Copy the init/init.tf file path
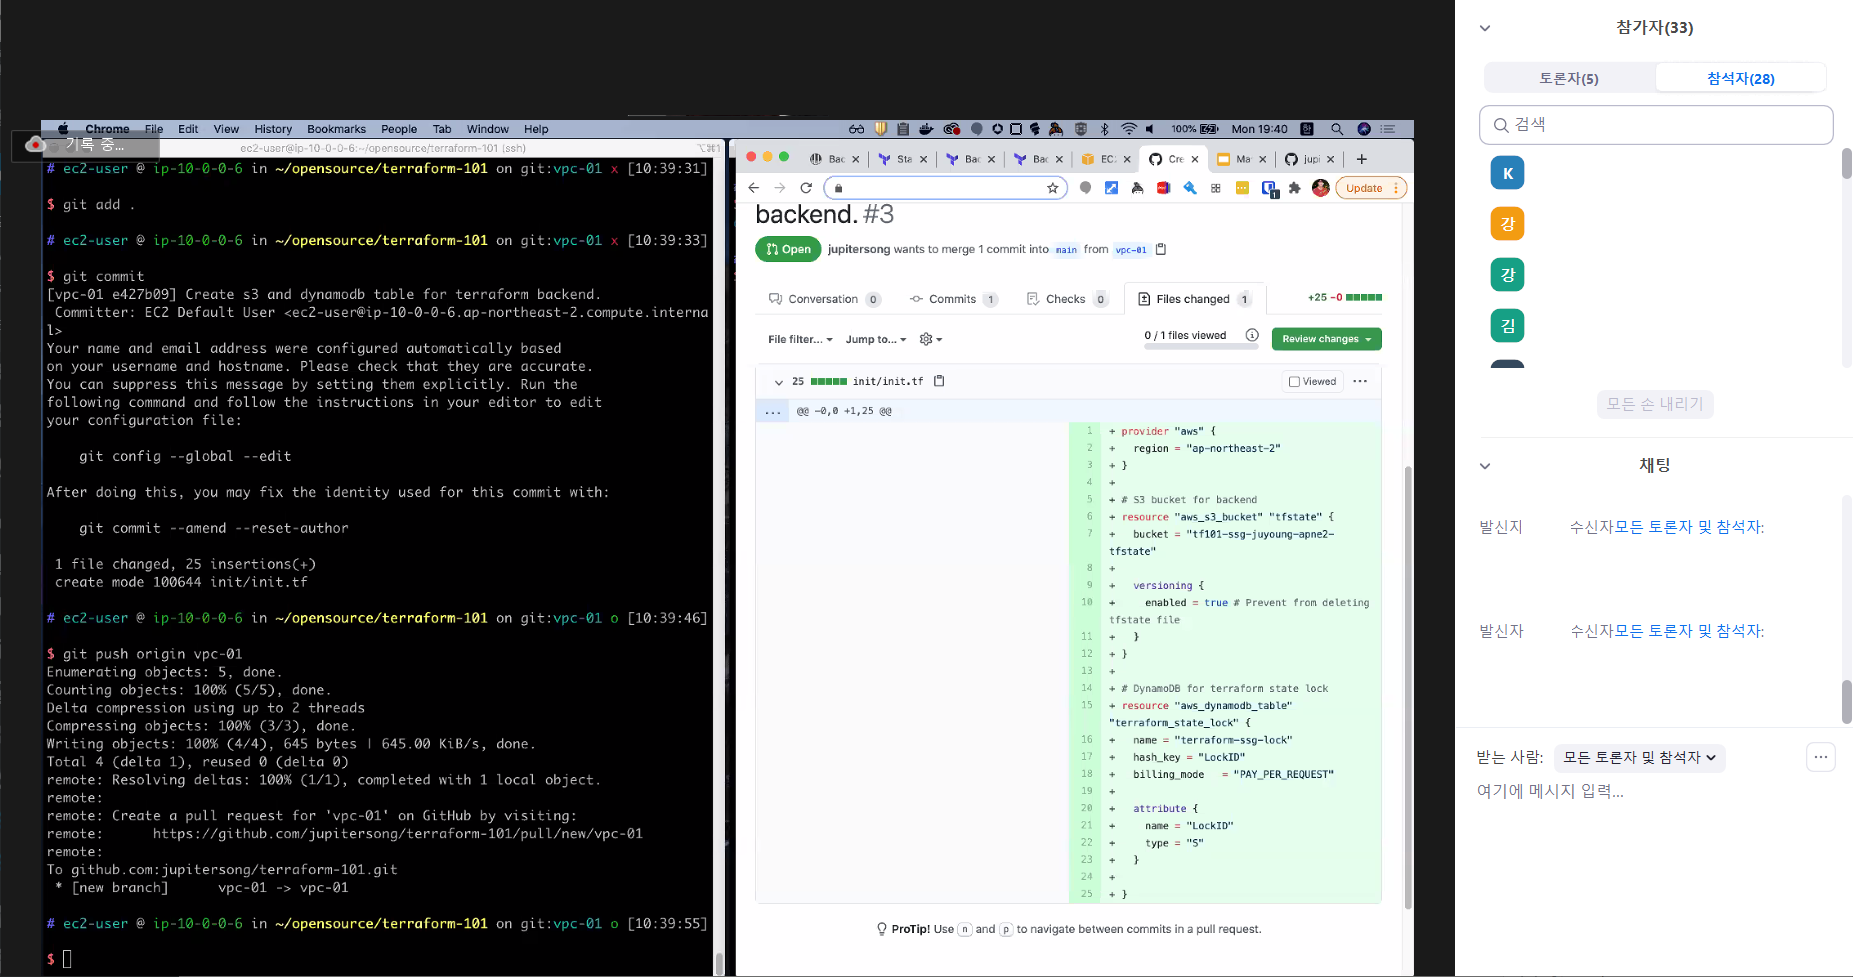The height and width of the screenshot is (977, 1853). [x=939, y=381]
